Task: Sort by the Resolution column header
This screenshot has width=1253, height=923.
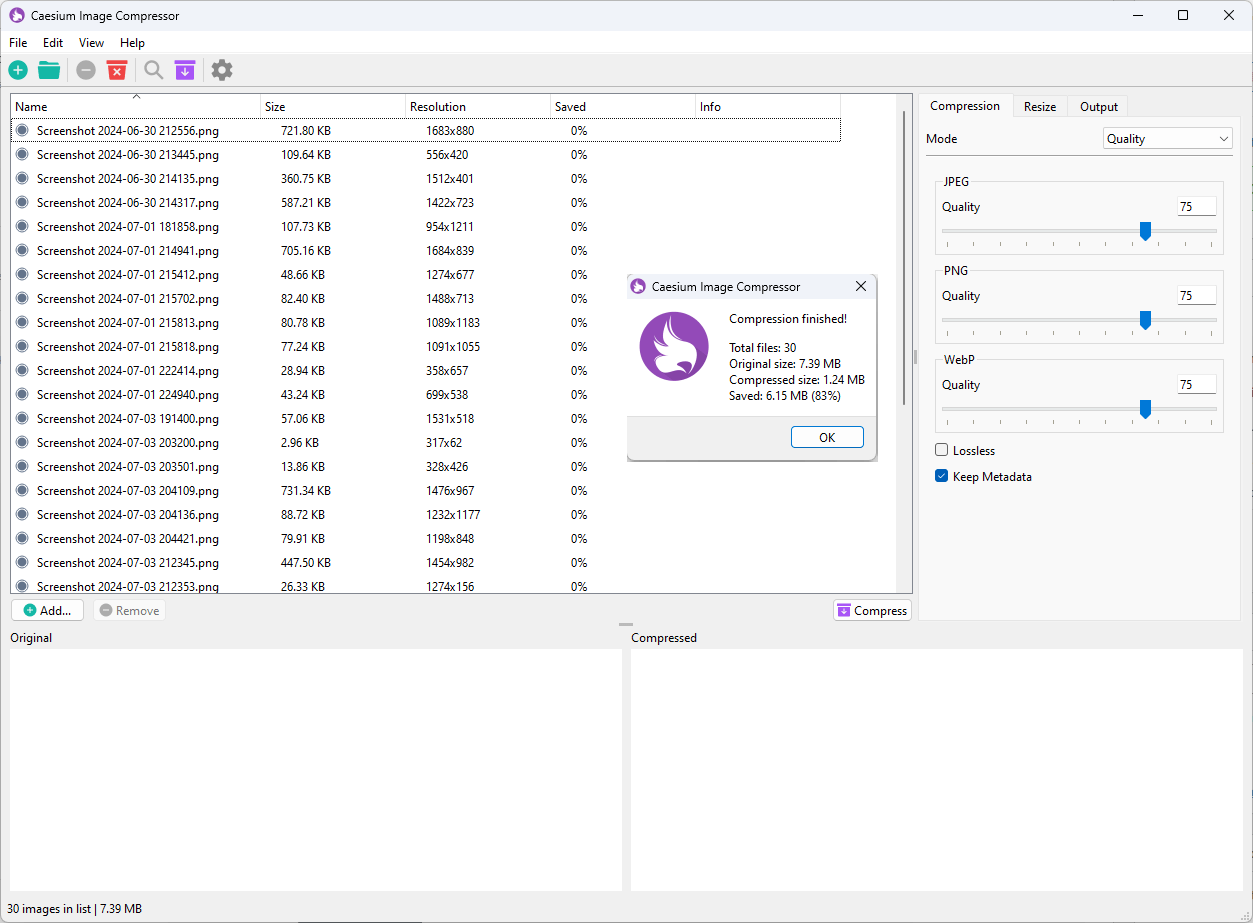Action: click(x=478, y=106)
